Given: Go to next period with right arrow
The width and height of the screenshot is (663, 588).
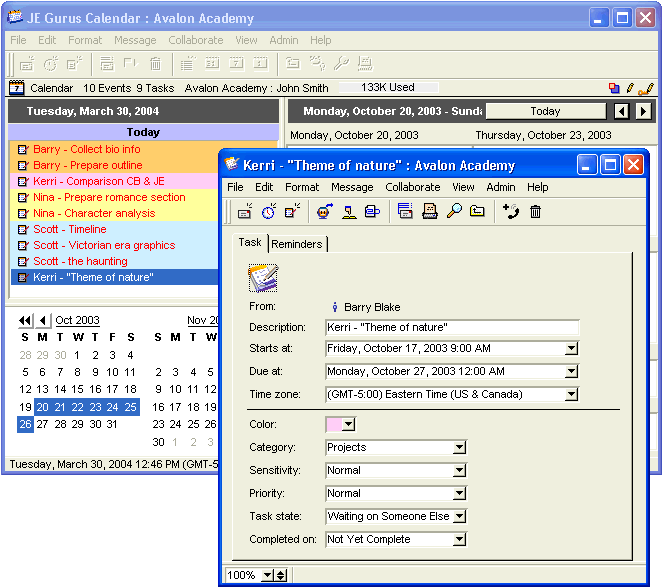Looking at the screenshot, I should click(x=643, y=111).
